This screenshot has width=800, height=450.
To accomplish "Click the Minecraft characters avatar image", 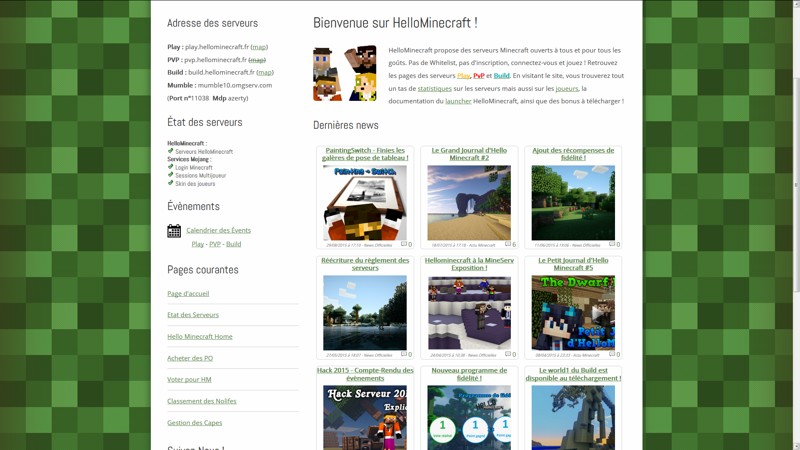I will [x=345, y=73].
